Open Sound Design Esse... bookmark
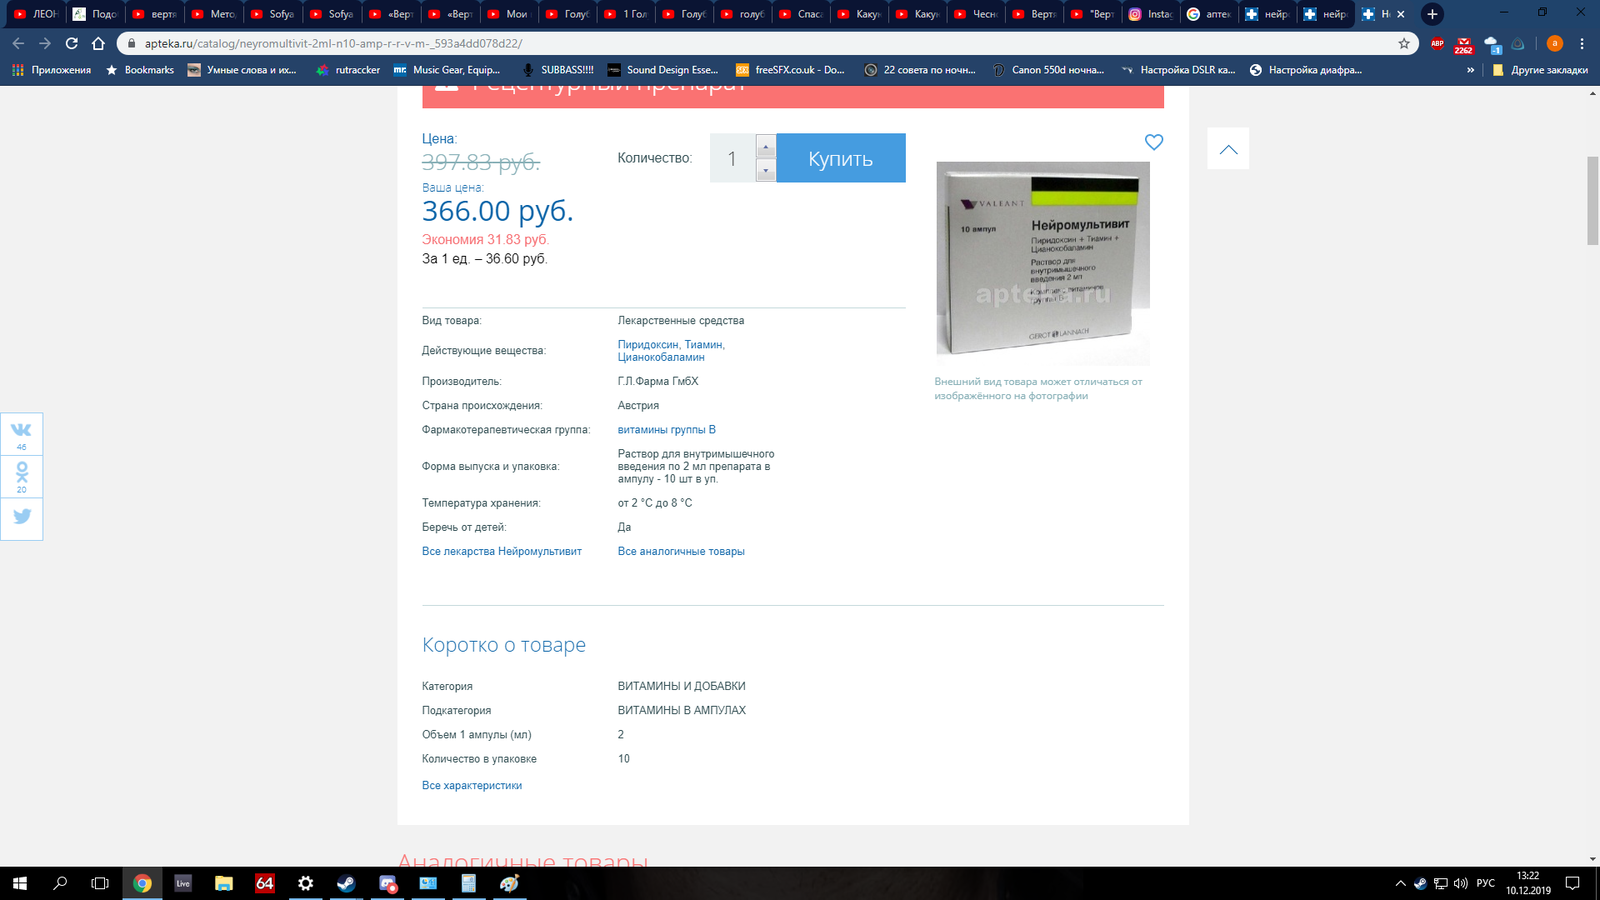This screenshot has height=900, width=1600. tap(662, 70)
